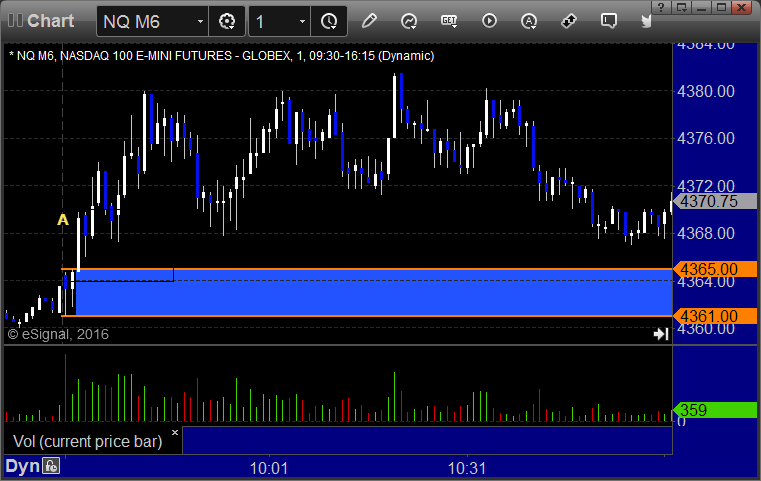Click the 4376.00 price axis label
Image resolution: width=761 pixels, height=481 pixels.
tap(706, 138)
